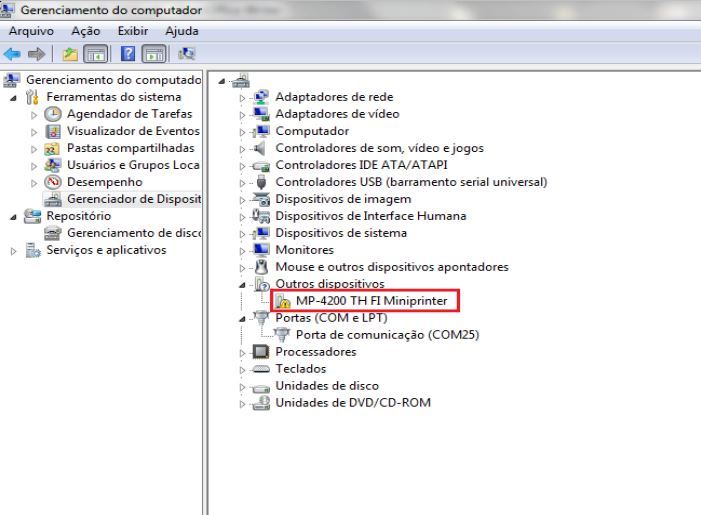The image size is (701, 515).
Task: Click the Up one level folder icon
Action: click(69, 53)
